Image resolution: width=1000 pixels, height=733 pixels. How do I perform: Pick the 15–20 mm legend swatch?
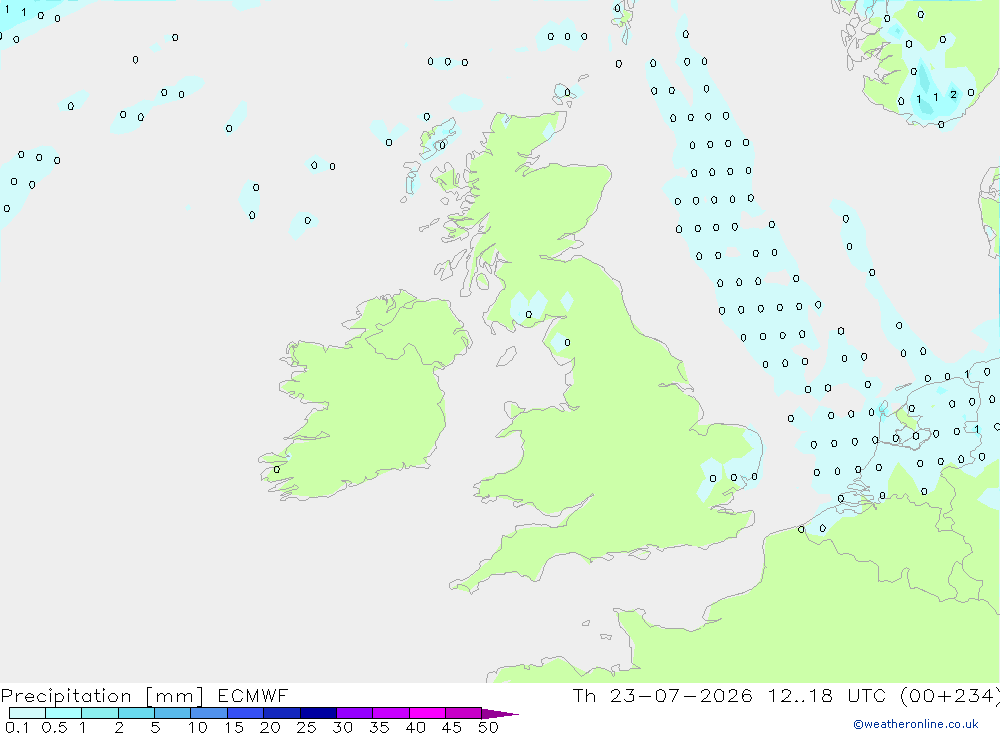pos(246,713)
